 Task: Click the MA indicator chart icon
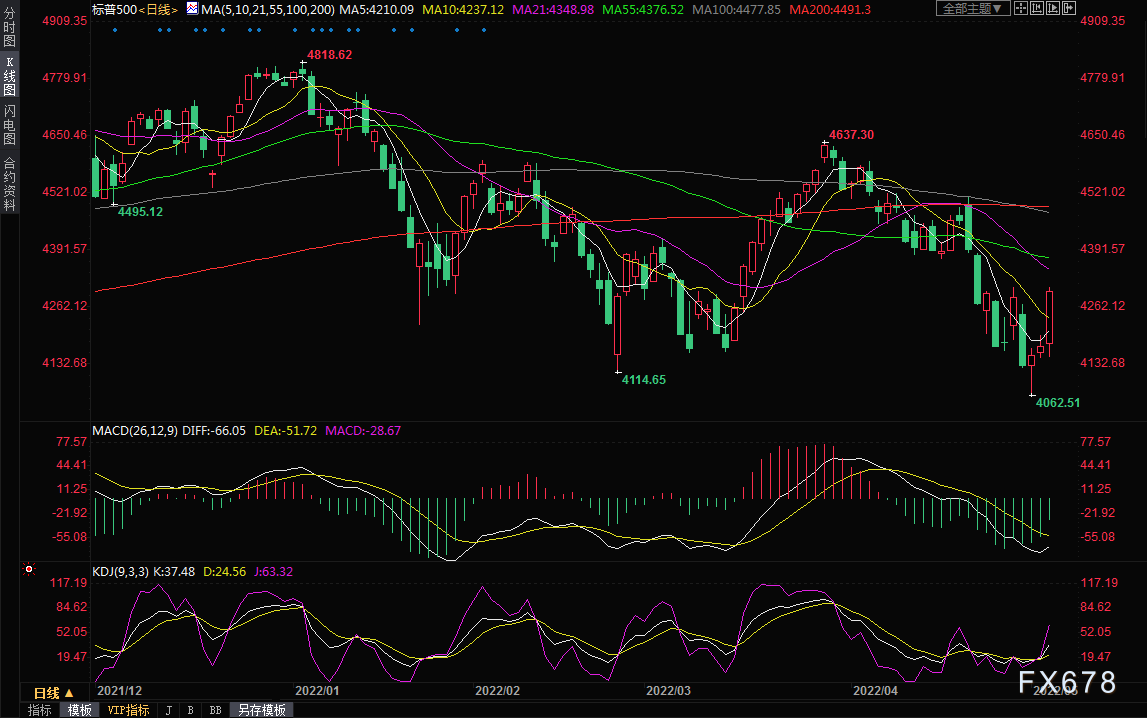191,9
